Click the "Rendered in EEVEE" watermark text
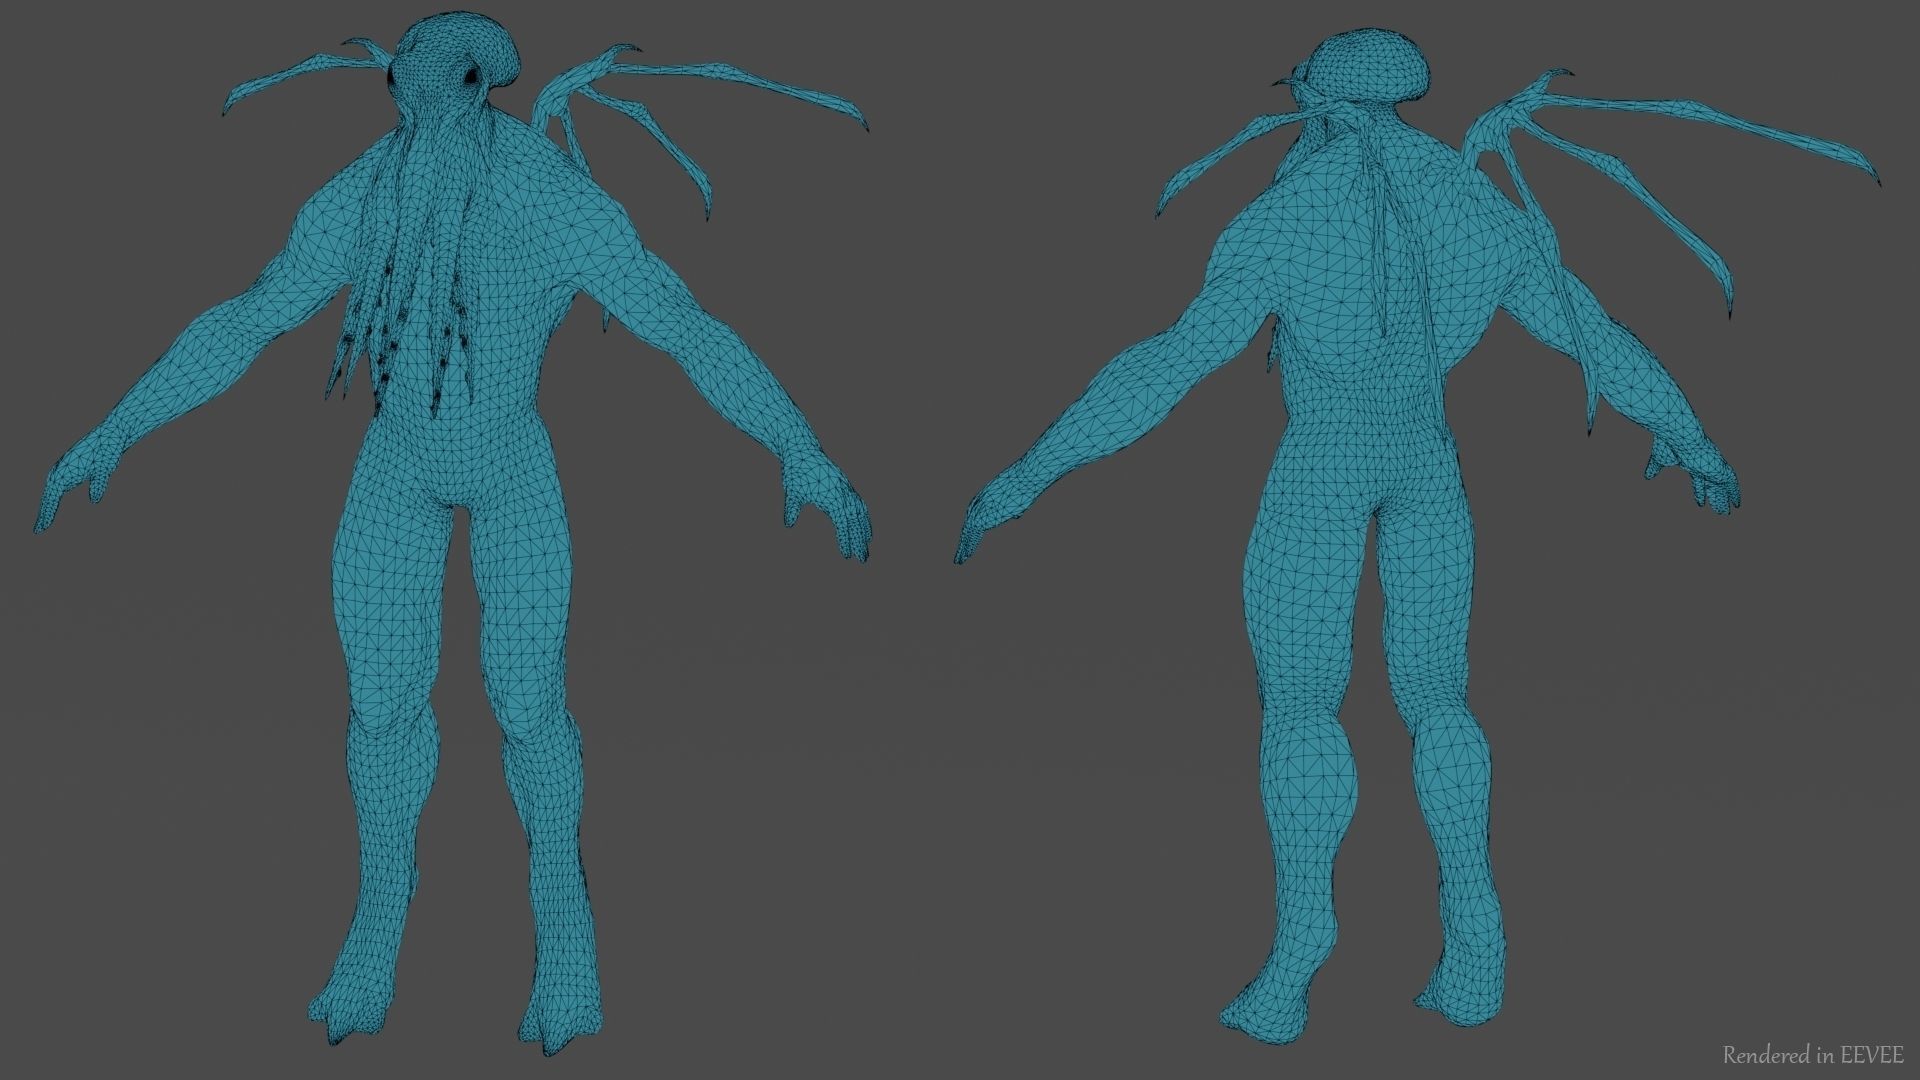The height and width of the screenshot is (1080, 1920). coord(1811,1054)
